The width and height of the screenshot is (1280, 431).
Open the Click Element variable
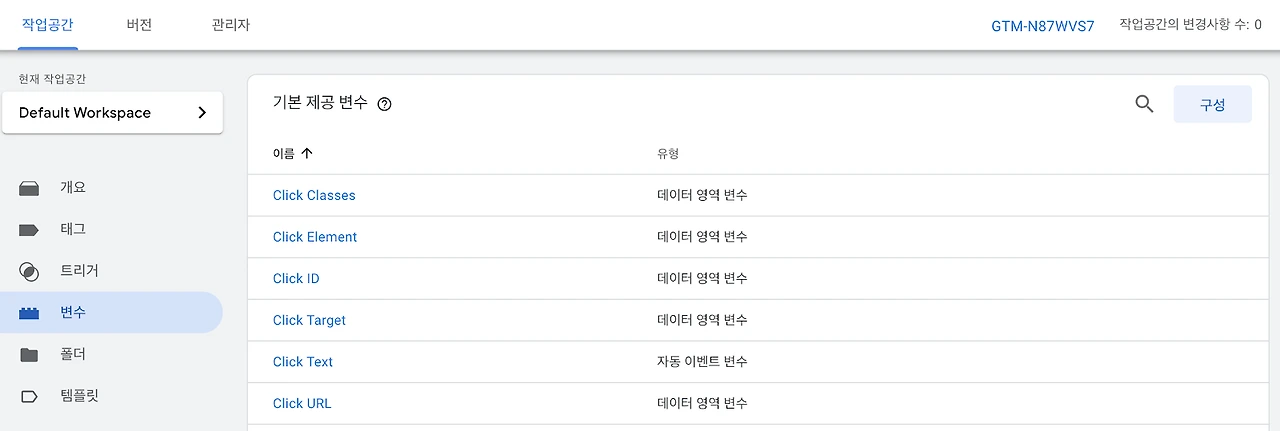pyautogui.click(x=315, y=237)
